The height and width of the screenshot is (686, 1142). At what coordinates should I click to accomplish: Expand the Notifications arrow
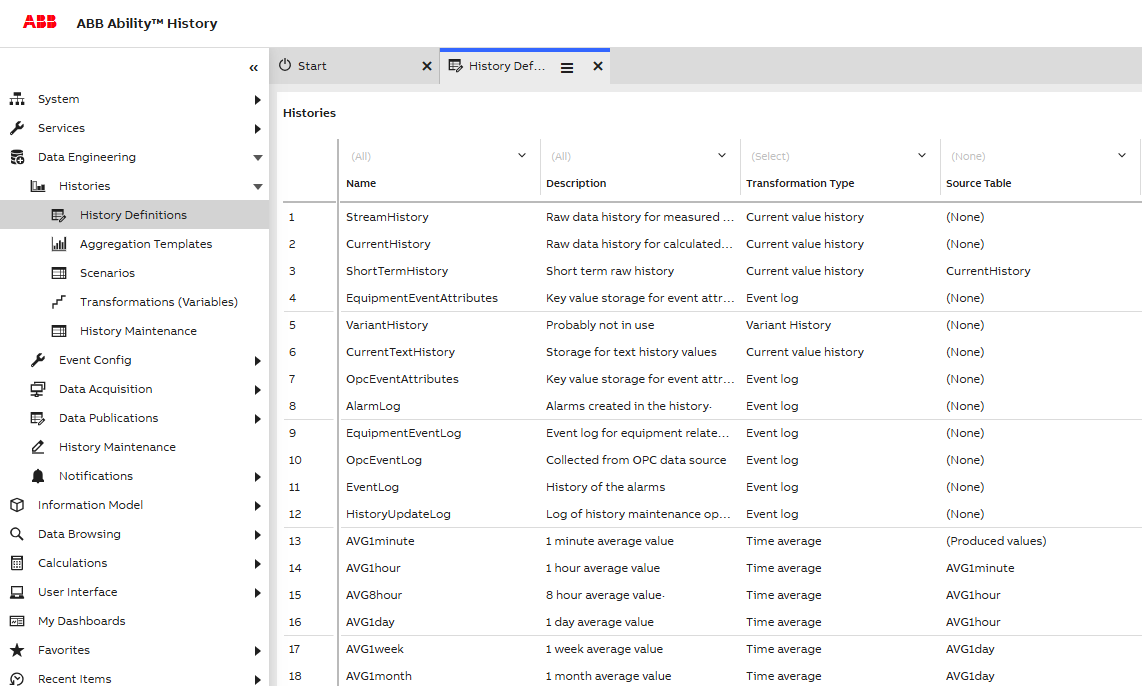point(257,477)
